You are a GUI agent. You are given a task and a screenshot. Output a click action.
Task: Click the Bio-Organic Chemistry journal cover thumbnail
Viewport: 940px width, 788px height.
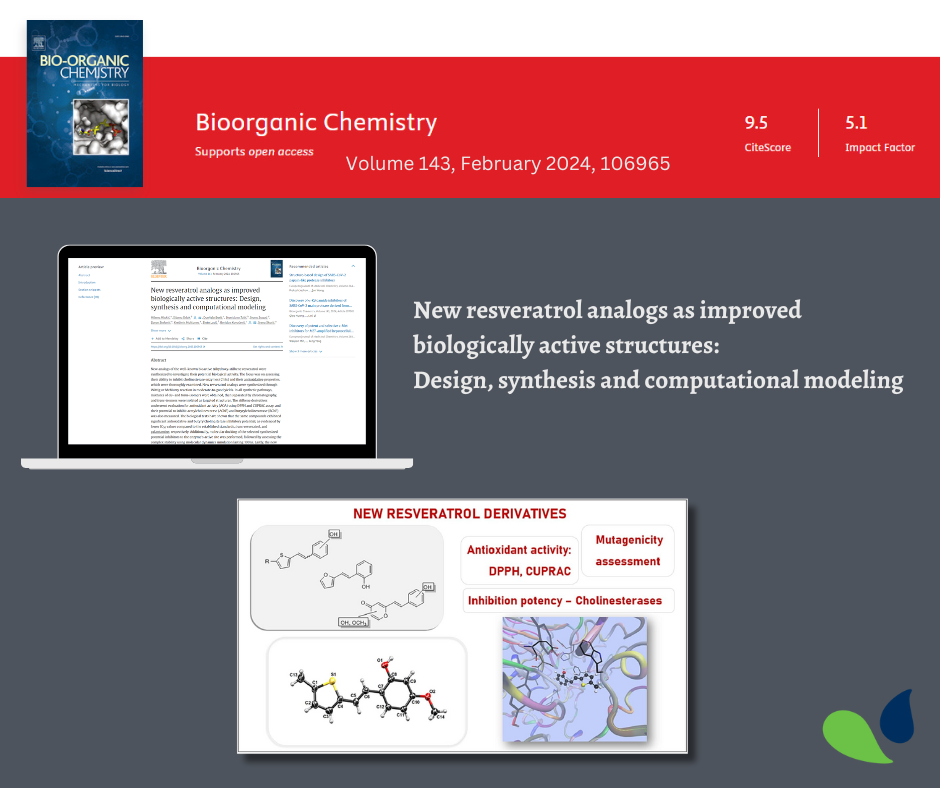[85, 103]
